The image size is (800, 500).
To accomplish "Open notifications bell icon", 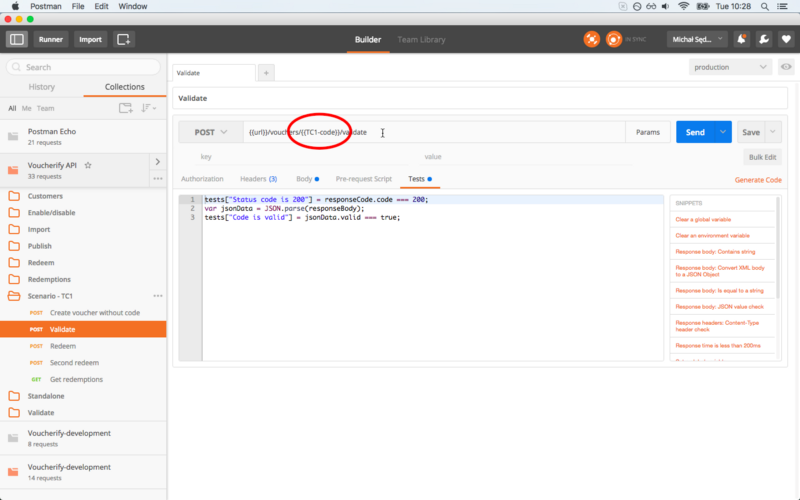I will click(x=741, y=39).
